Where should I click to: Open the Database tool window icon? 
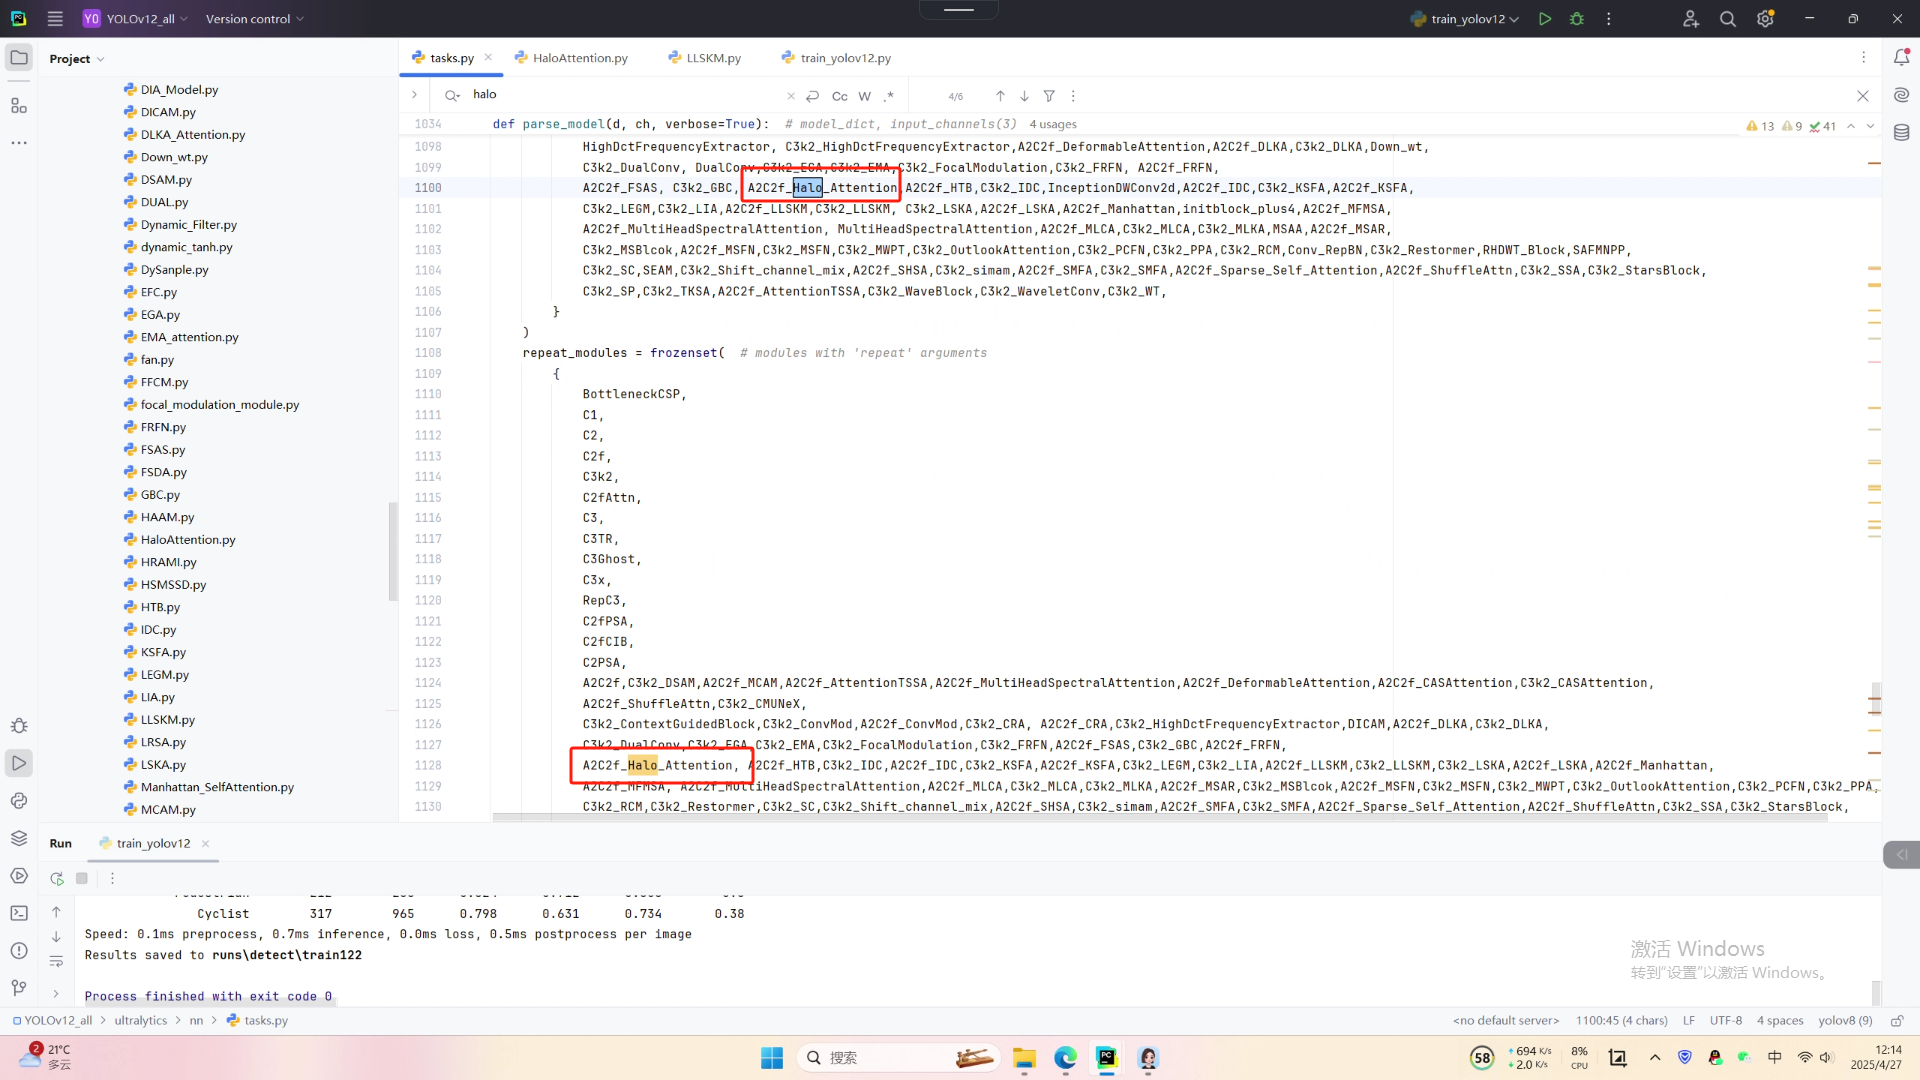tap(1901, 133)
